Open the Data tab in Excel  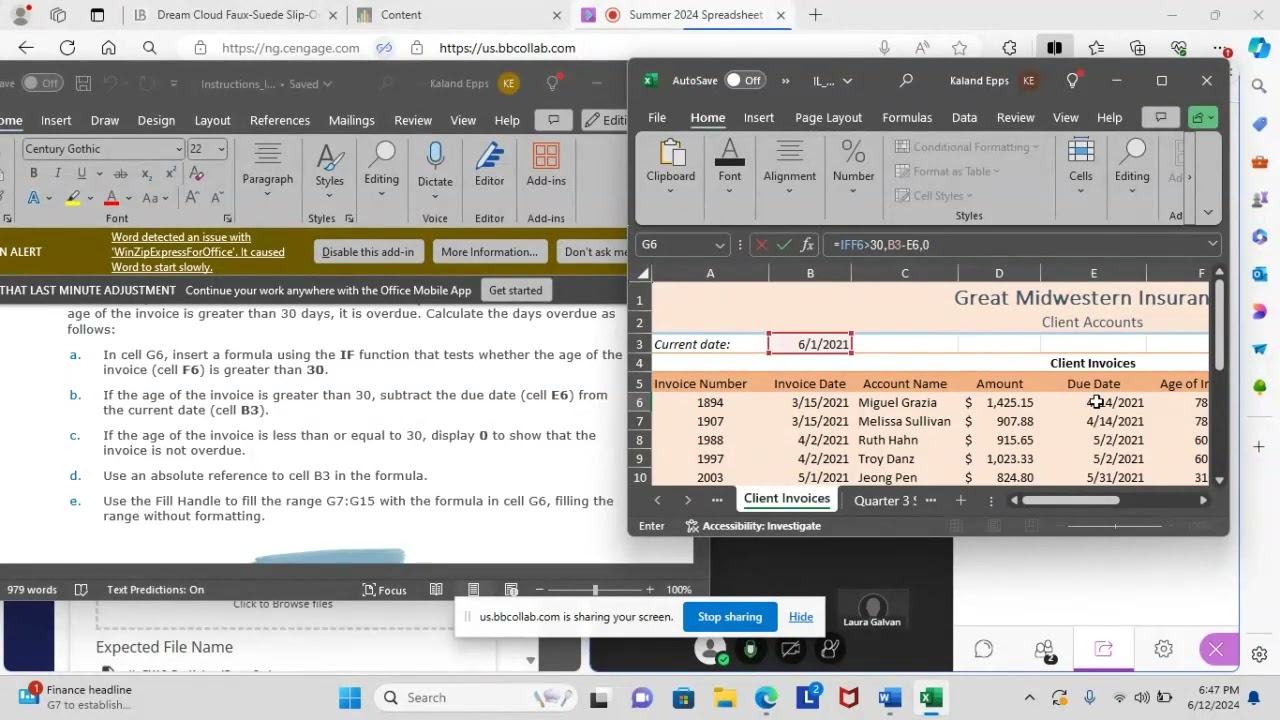pos(964,118)
